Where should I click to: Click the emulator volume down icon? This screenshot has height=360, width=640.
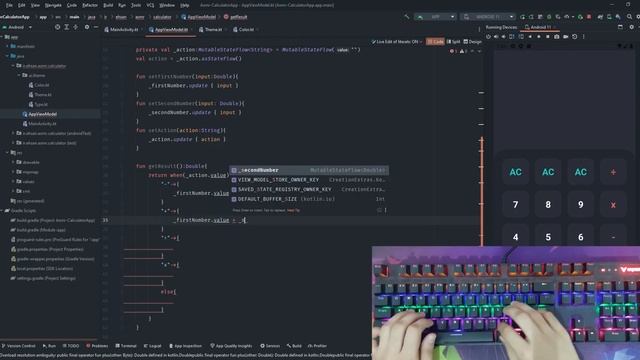coord(504,37)
